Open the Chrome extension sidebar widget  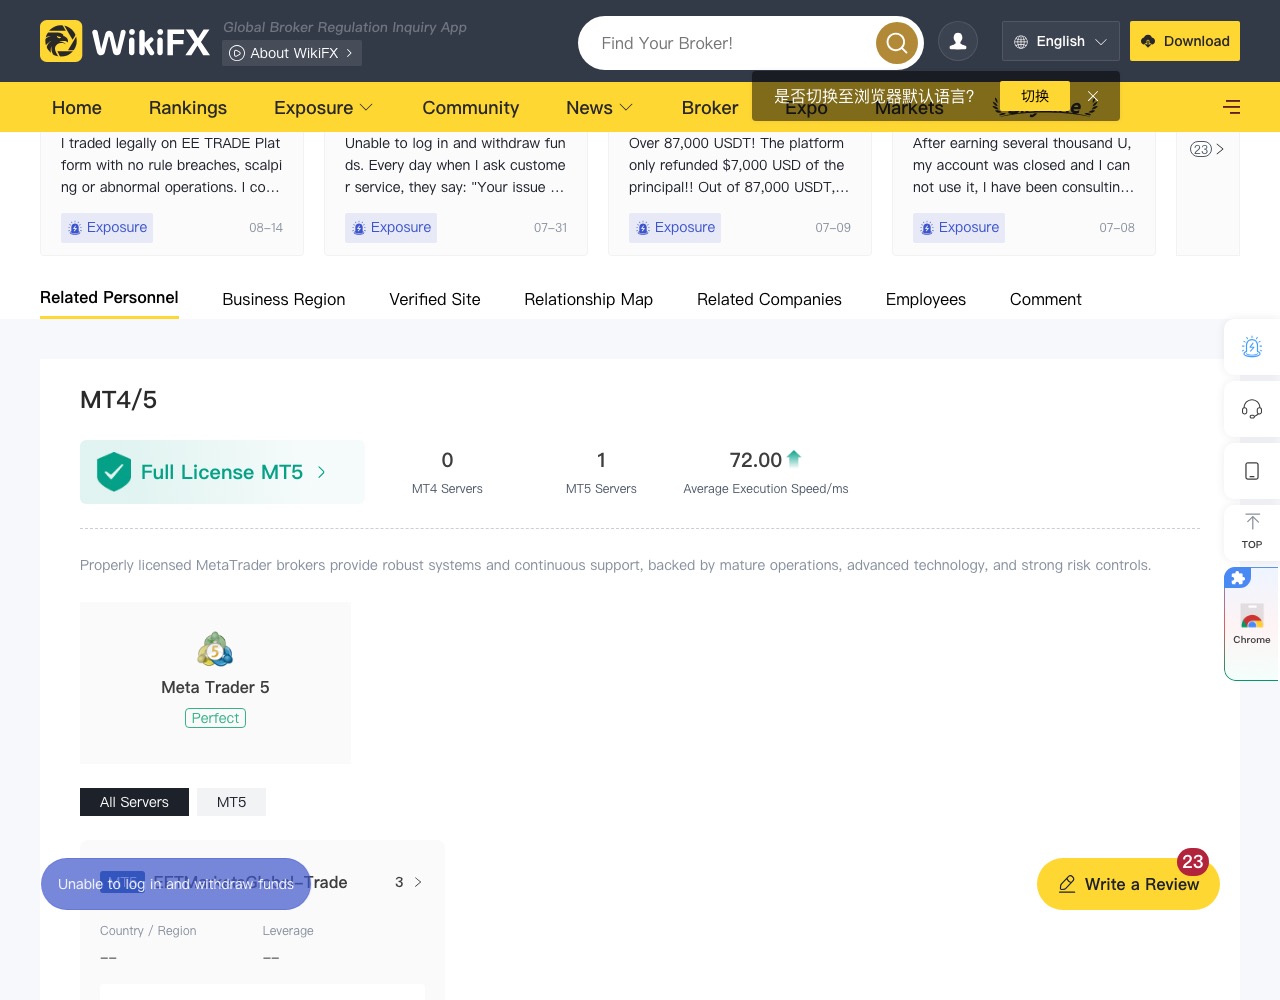[x=1252, y=624]
